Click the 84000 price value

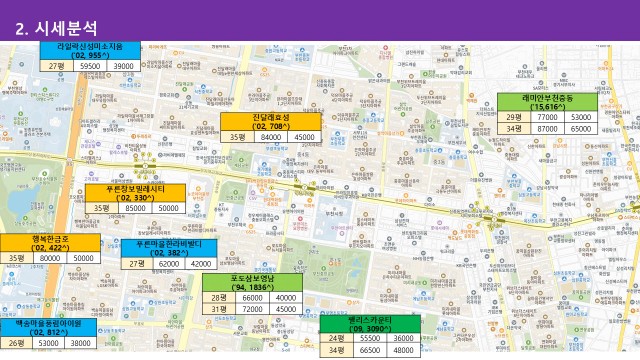(x=271, y=137)
